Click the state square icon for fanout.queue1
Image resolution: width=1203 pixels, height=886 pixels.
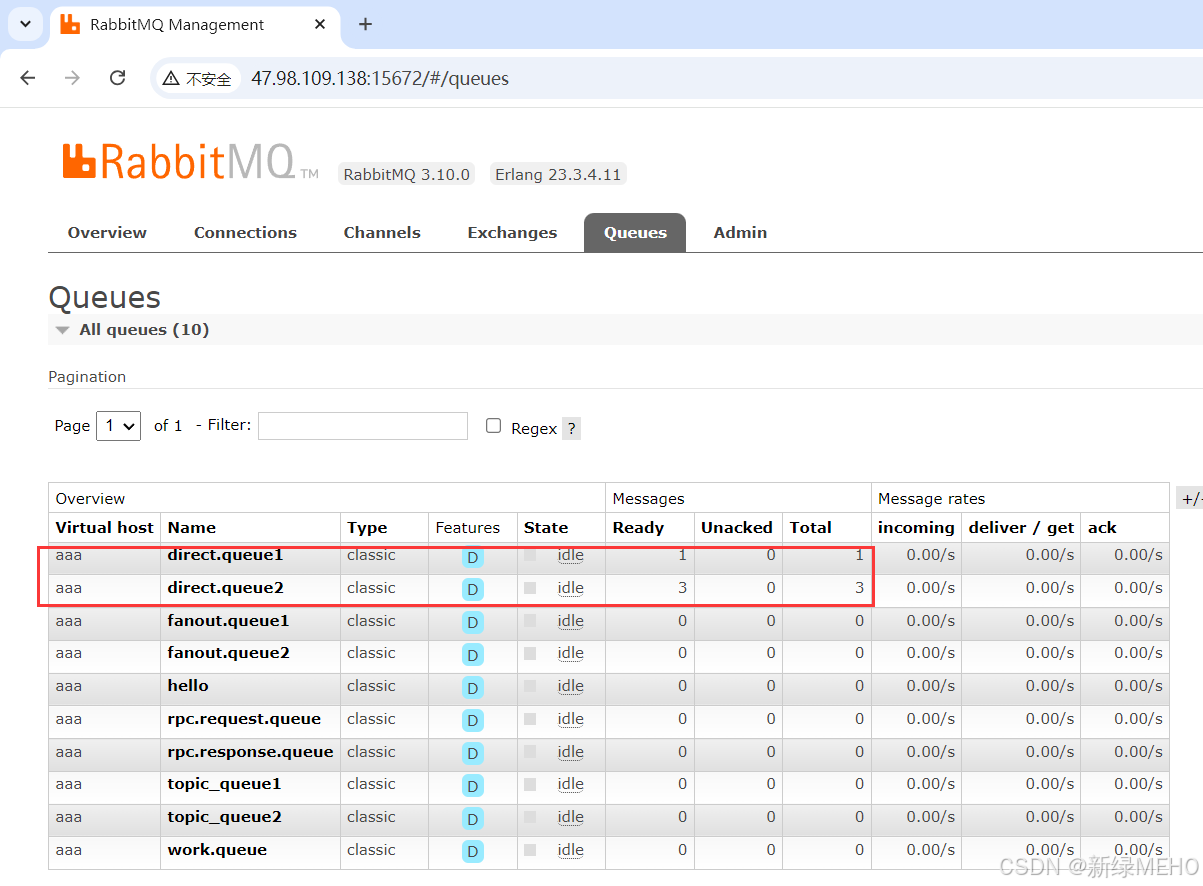click(x=530, y=621)
